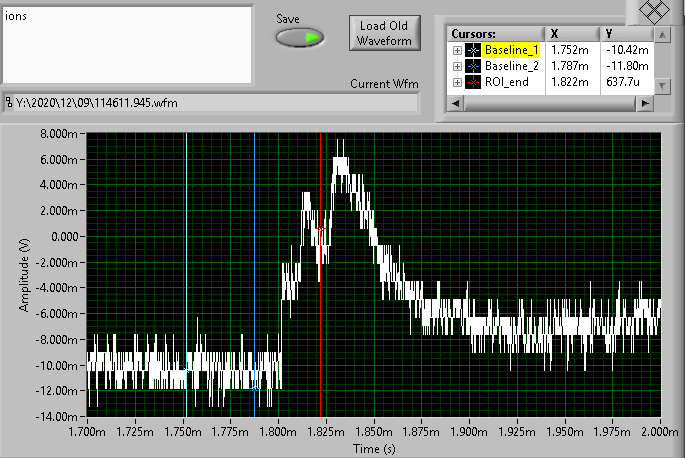Select the ROI_end cursor row name
The height and width of the screenshot is (458, 685).
click(507, 82)
